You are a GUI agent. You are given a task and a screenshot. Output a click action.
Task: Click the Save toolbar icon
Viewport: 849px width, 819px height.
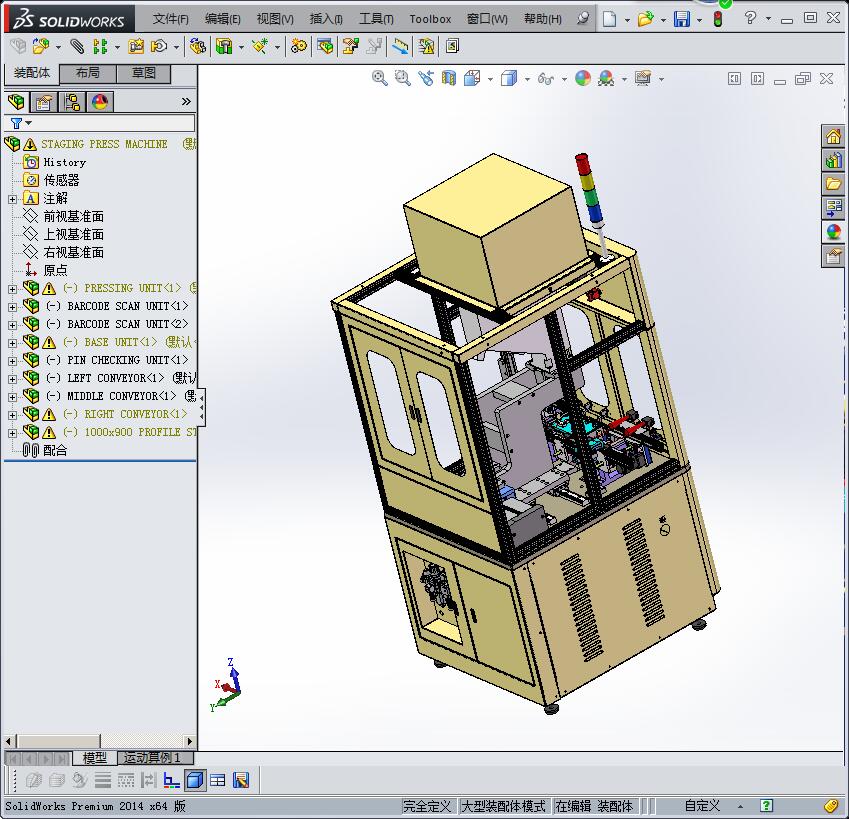[682, 19]
